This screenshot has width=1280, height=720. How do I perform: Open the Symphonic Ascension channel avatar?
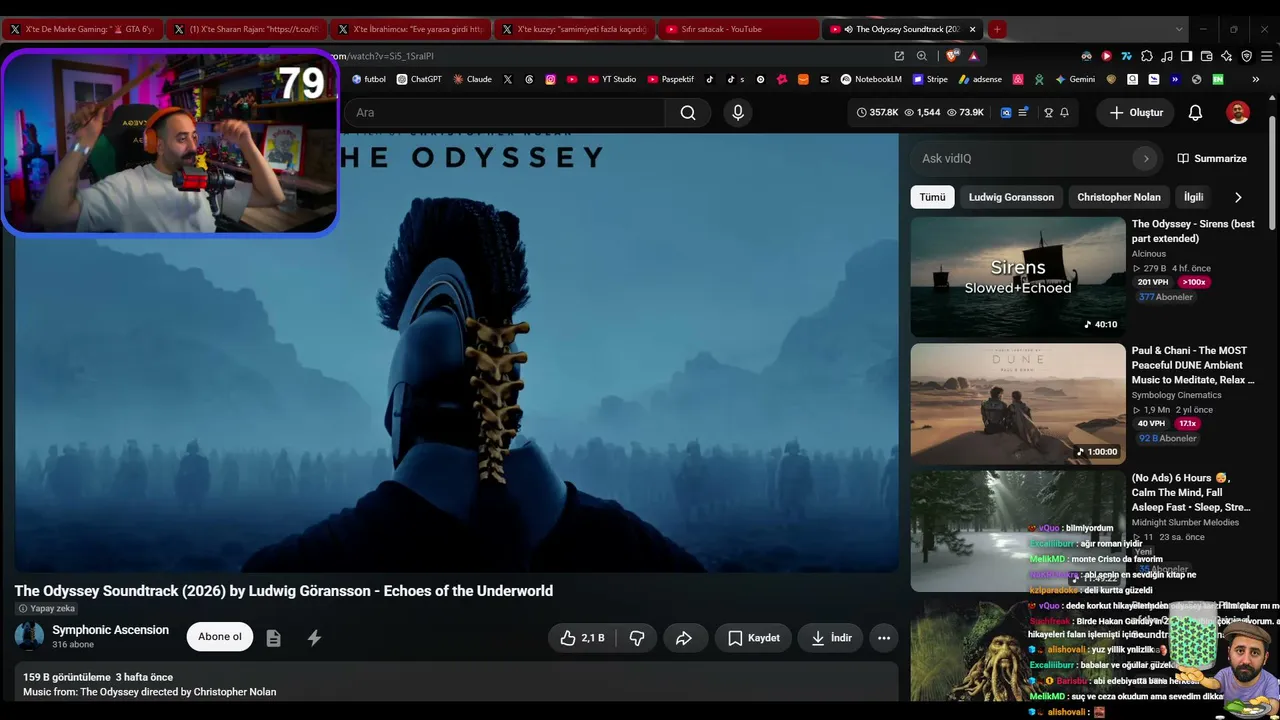(29, 636)
